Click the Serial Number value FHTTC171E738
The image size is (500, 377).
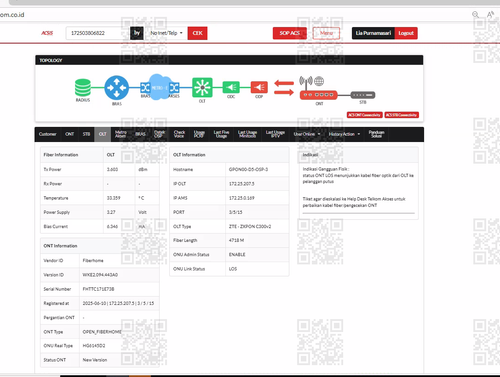coord(98,289)
